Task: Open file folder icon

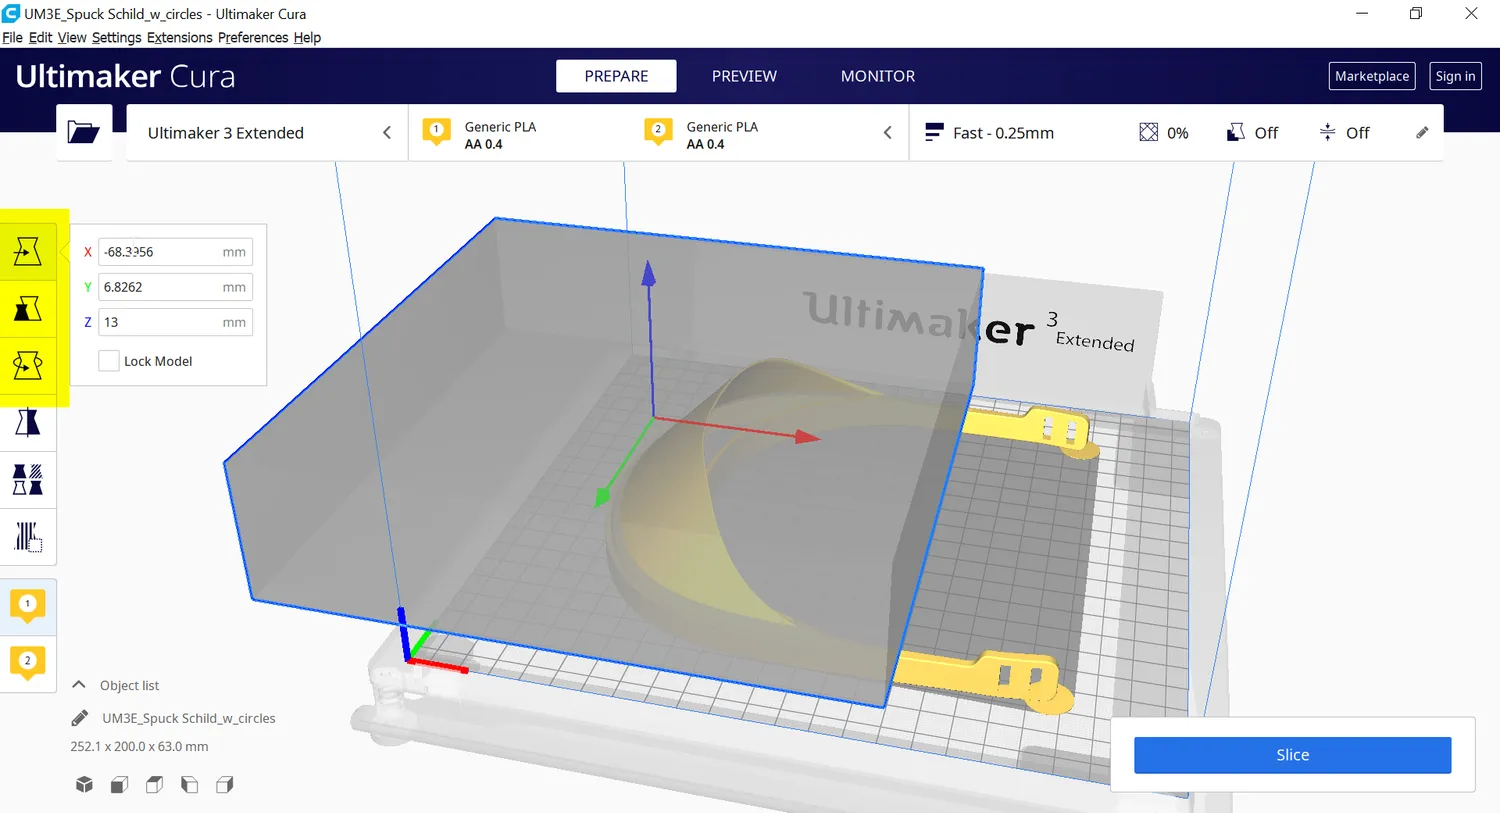Action: pos(83,132)
